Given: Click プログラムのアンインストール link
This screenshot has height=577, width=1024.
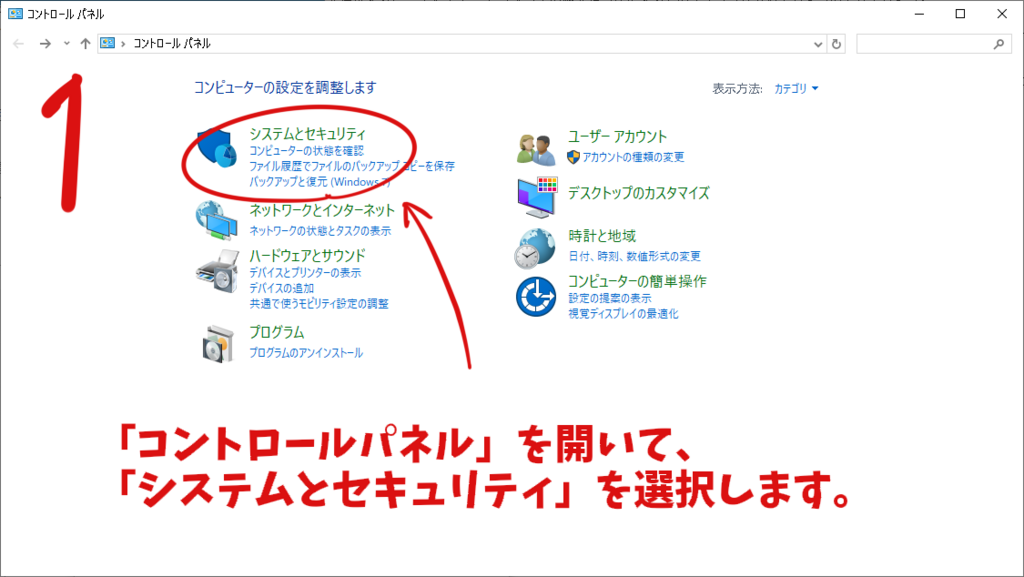Looking at the screenshot, I should pos(306,352).
